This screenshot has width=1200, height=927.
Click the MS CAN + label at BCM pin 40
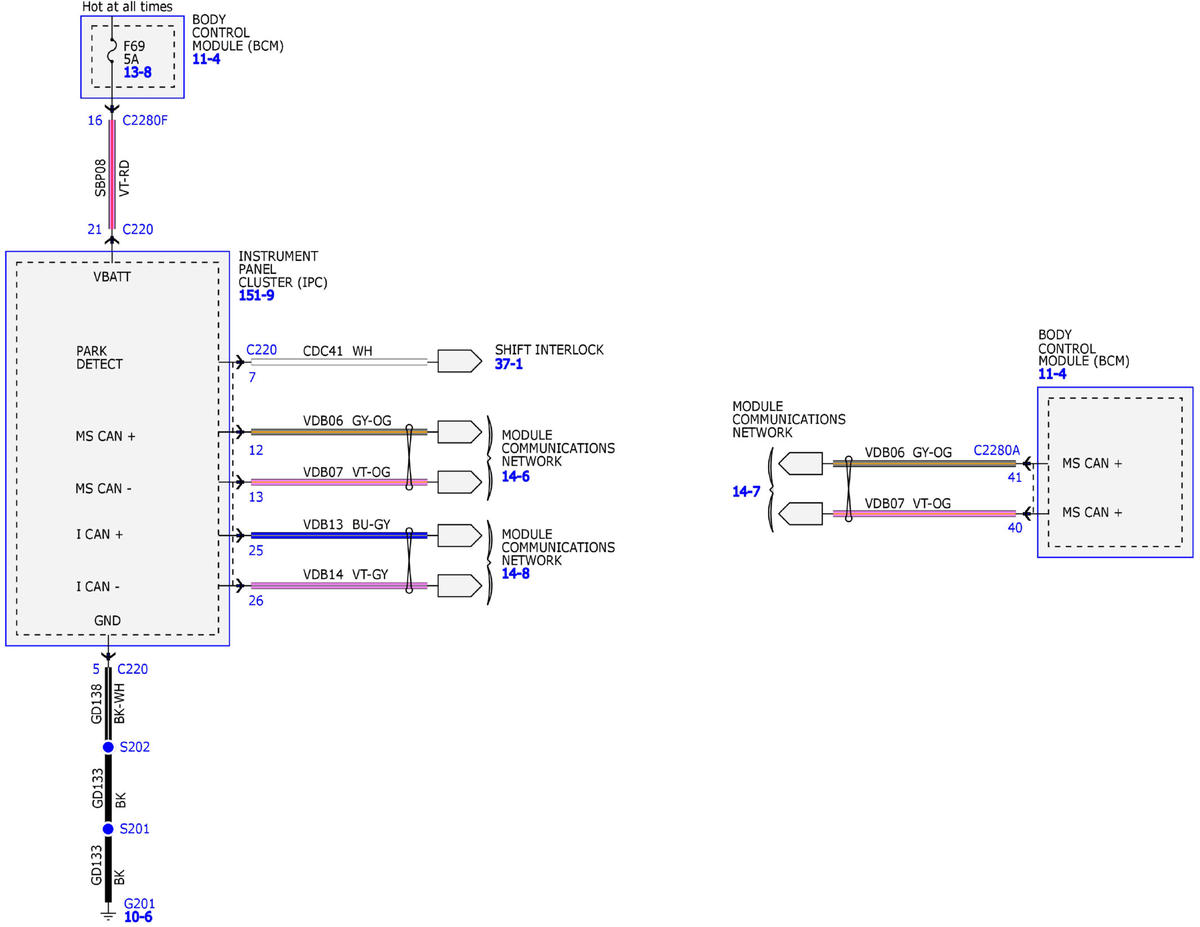coord(1092,513)
